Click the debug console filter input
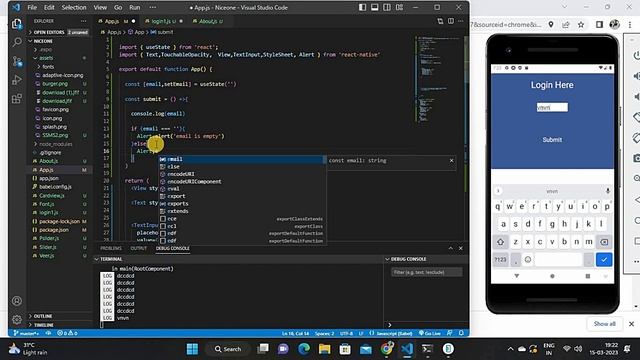 coord(427,272)
